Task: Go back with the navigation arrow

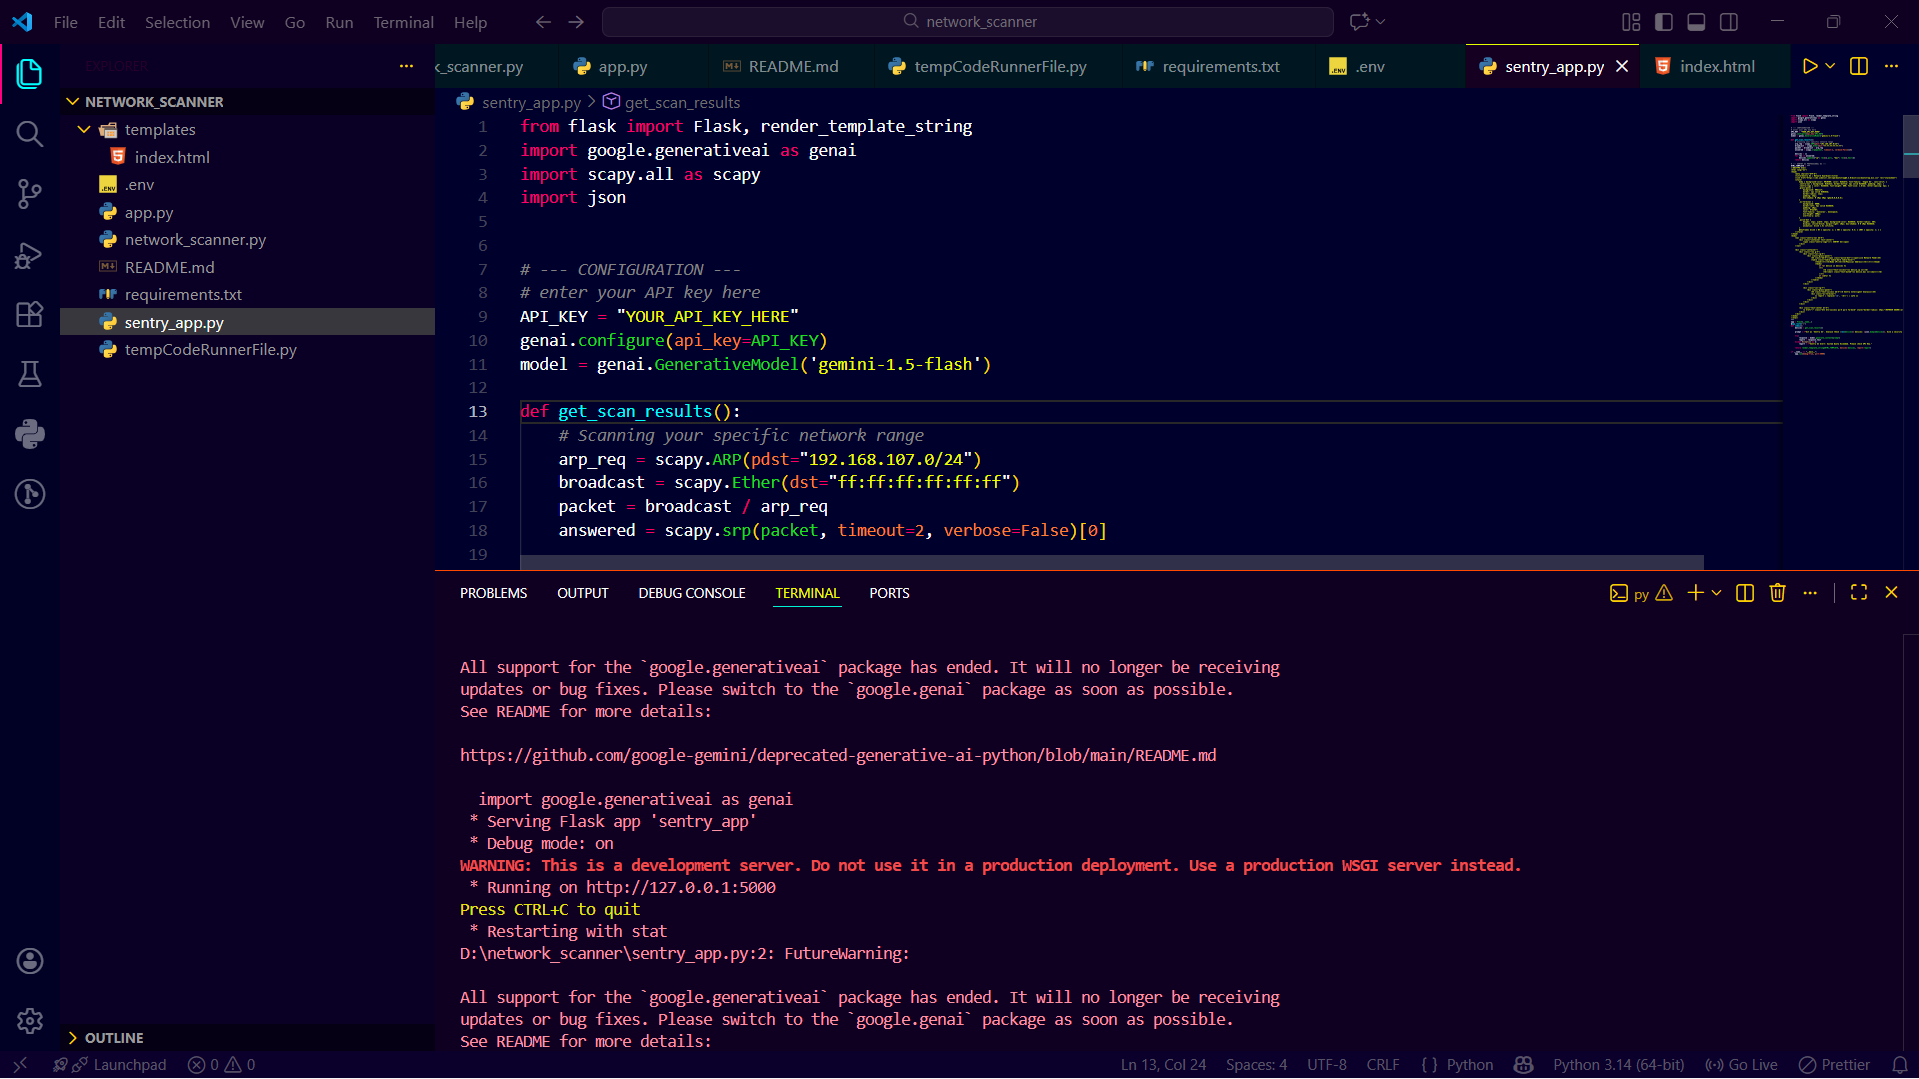Action: click(x=543, y=22)
